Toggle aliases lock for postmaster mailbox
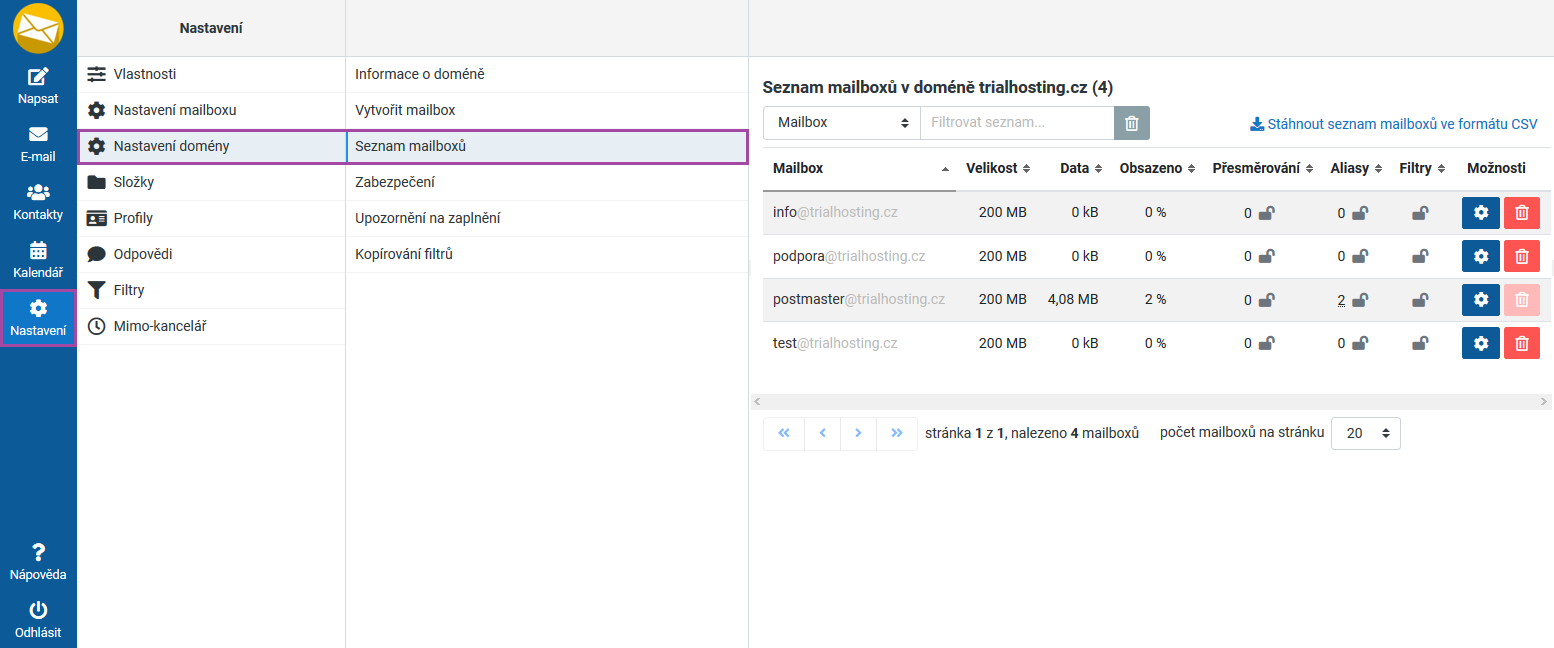The image size is (1554, 648). point(1360,300)
